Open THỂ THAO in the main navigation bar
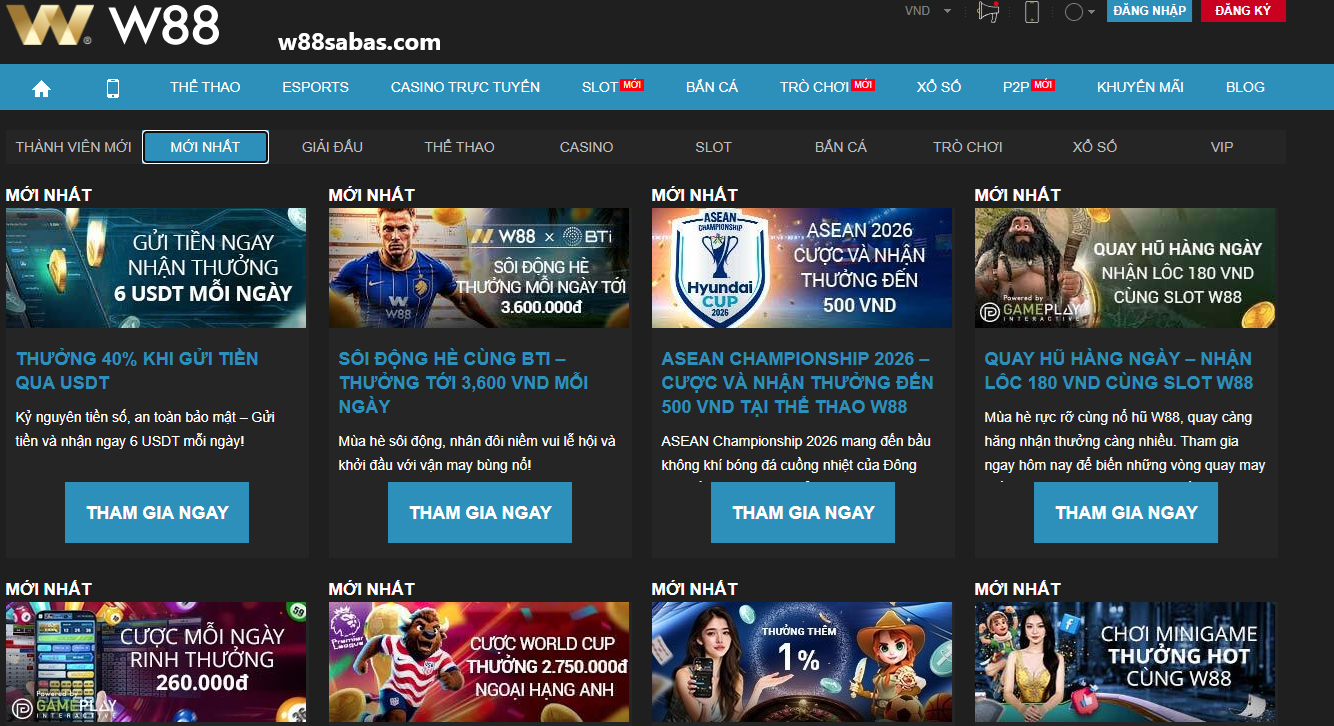This screenshot has height=726, width=1334. [205, 87]
